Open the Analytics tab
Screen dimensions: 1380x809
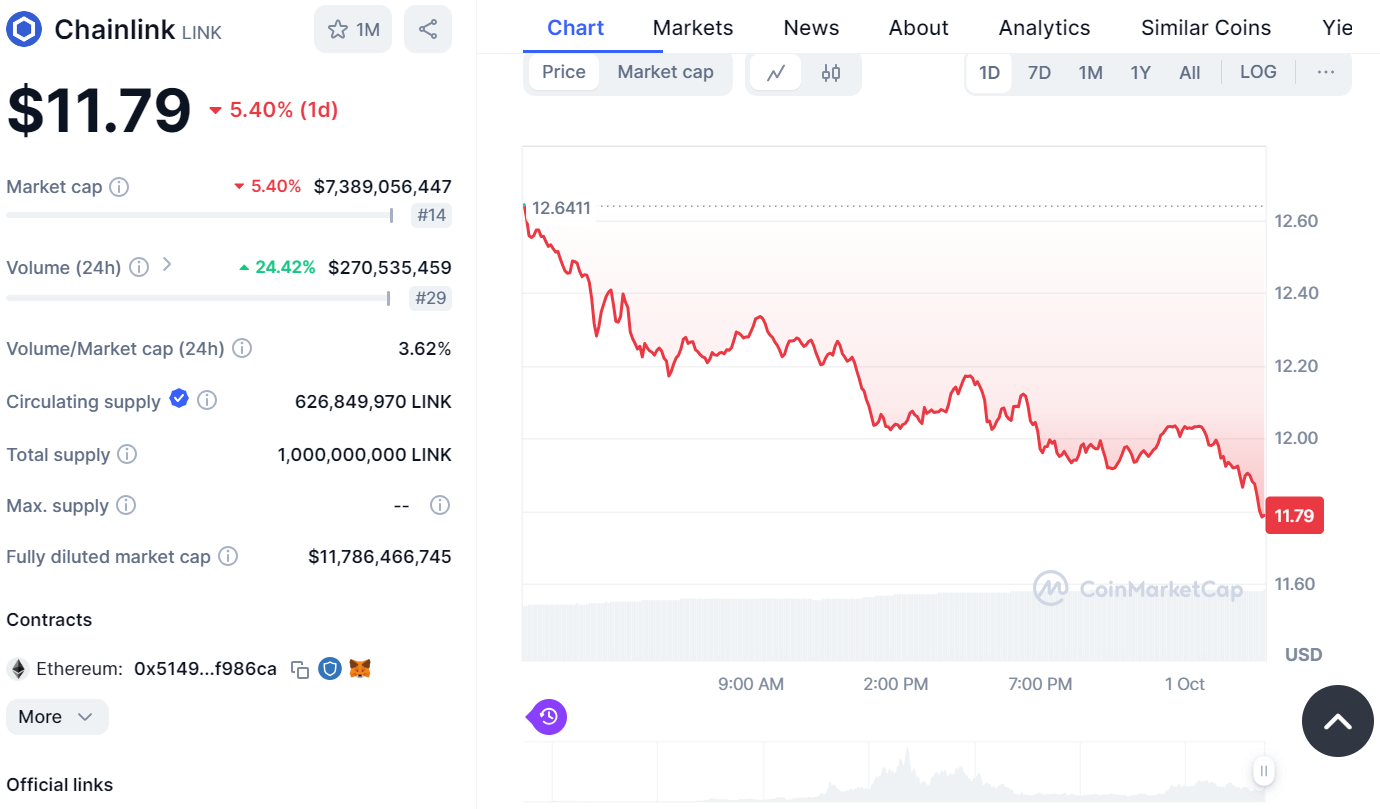coord(1044,28)
